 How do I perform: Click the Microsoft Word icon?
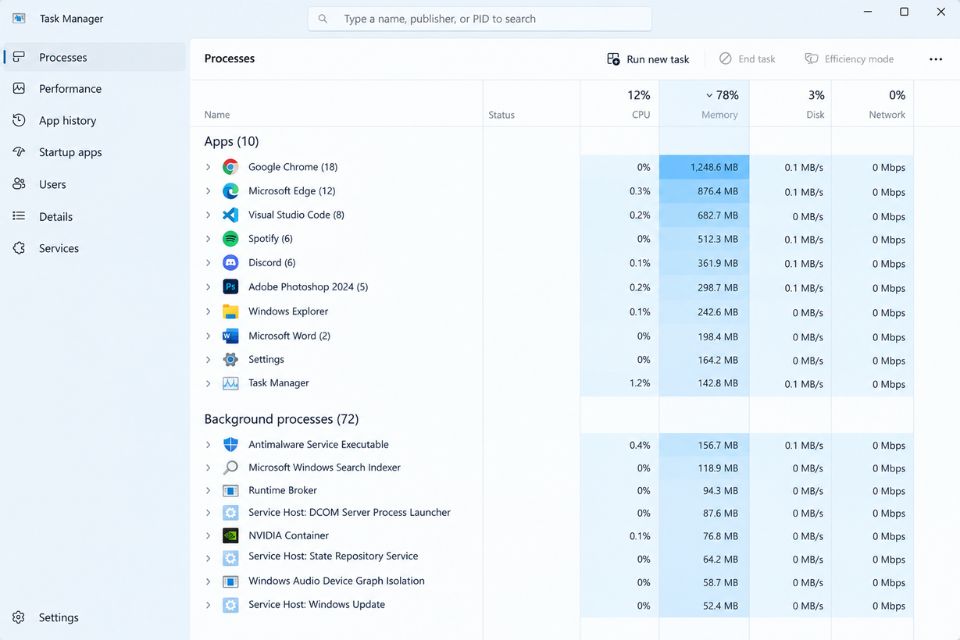230,336
